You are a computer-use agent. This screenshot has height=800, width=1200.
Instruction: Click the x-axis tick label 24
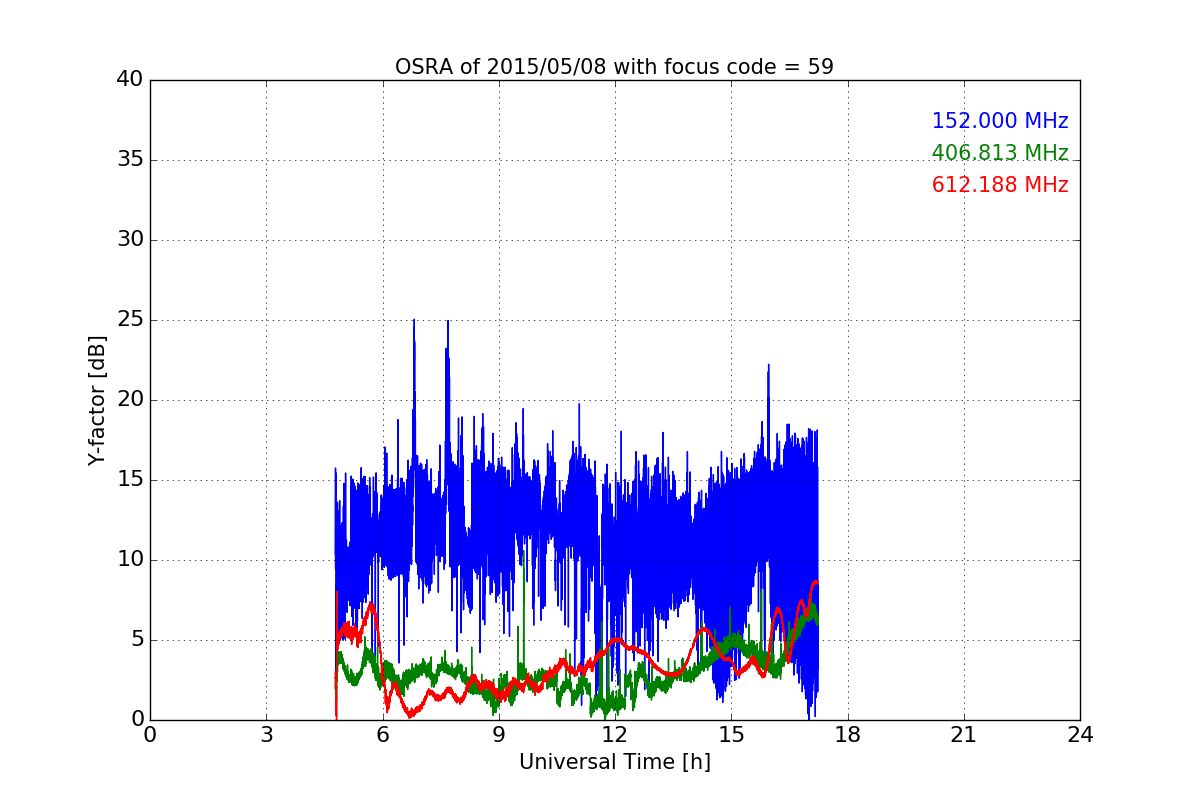click(1080, 735)
